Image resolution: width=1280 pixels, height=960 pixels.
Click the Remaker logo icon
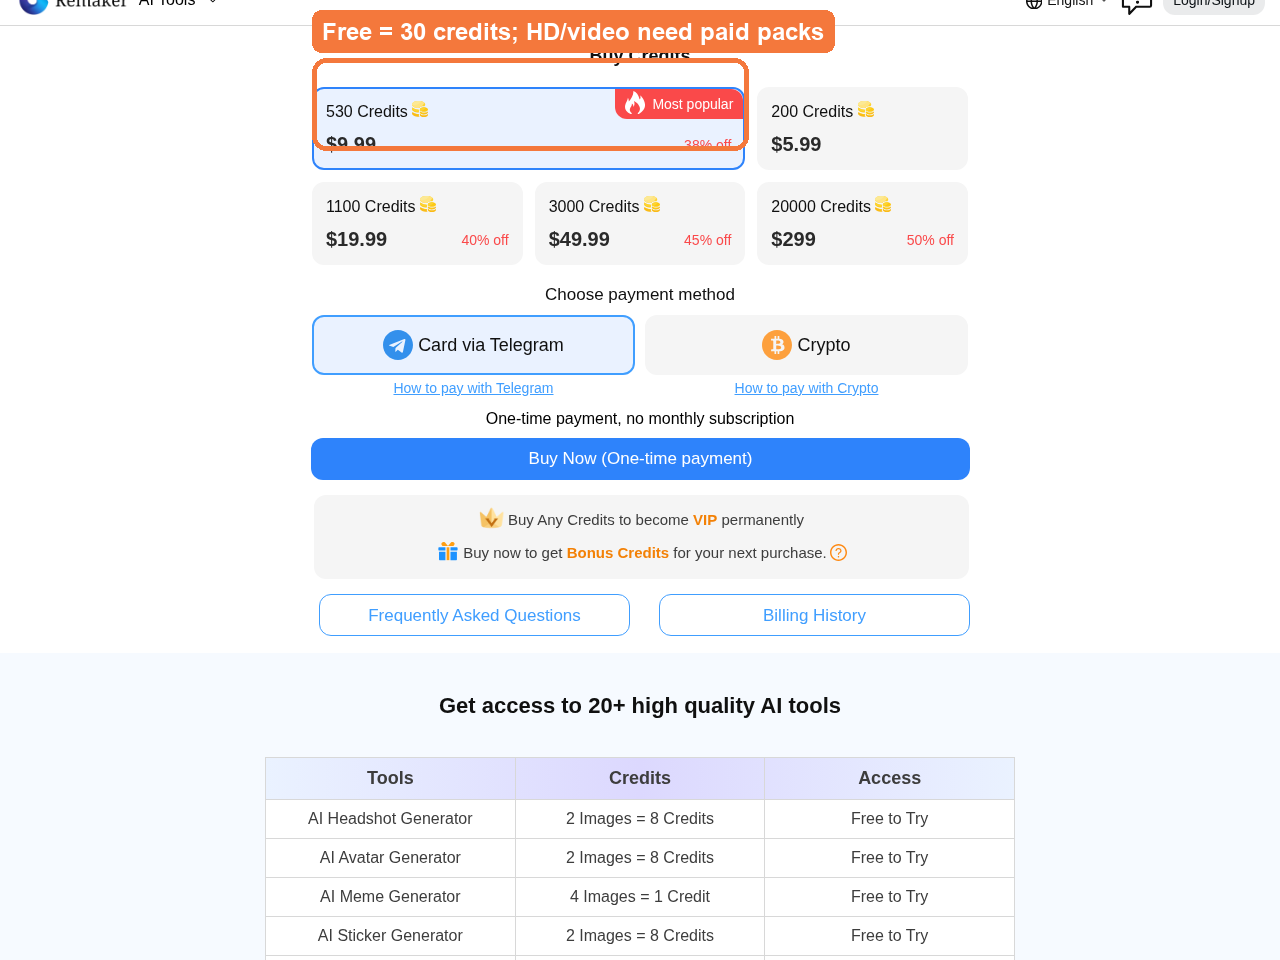pyautogui.click(x=34, y=3)
